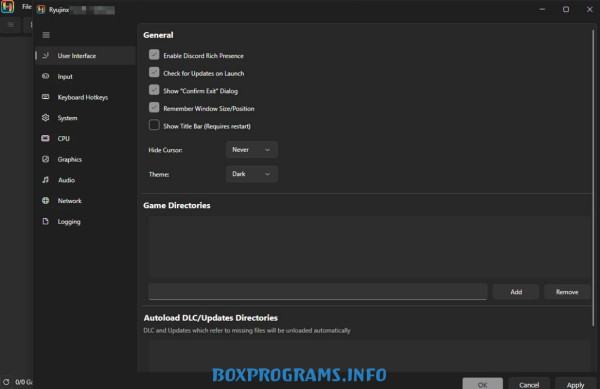600x389 pixels.
Task: Switch to the Graphics settings tab
Action: point(85,159)
